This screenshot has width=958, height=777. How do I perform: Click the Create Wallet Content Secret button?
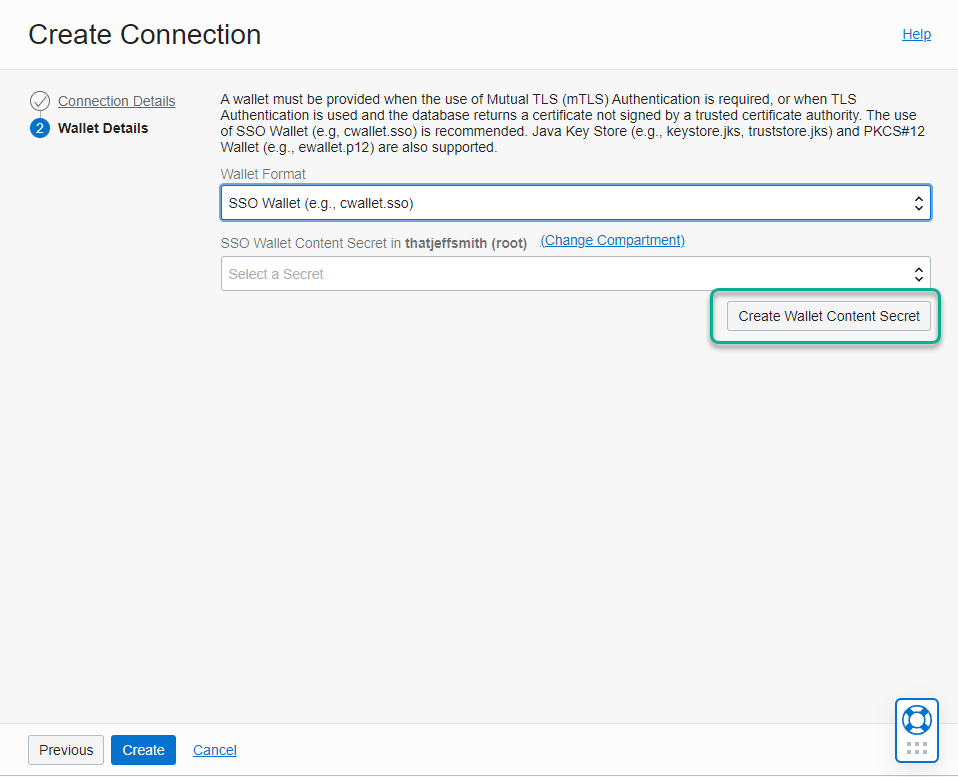click(x=828, y=316)
